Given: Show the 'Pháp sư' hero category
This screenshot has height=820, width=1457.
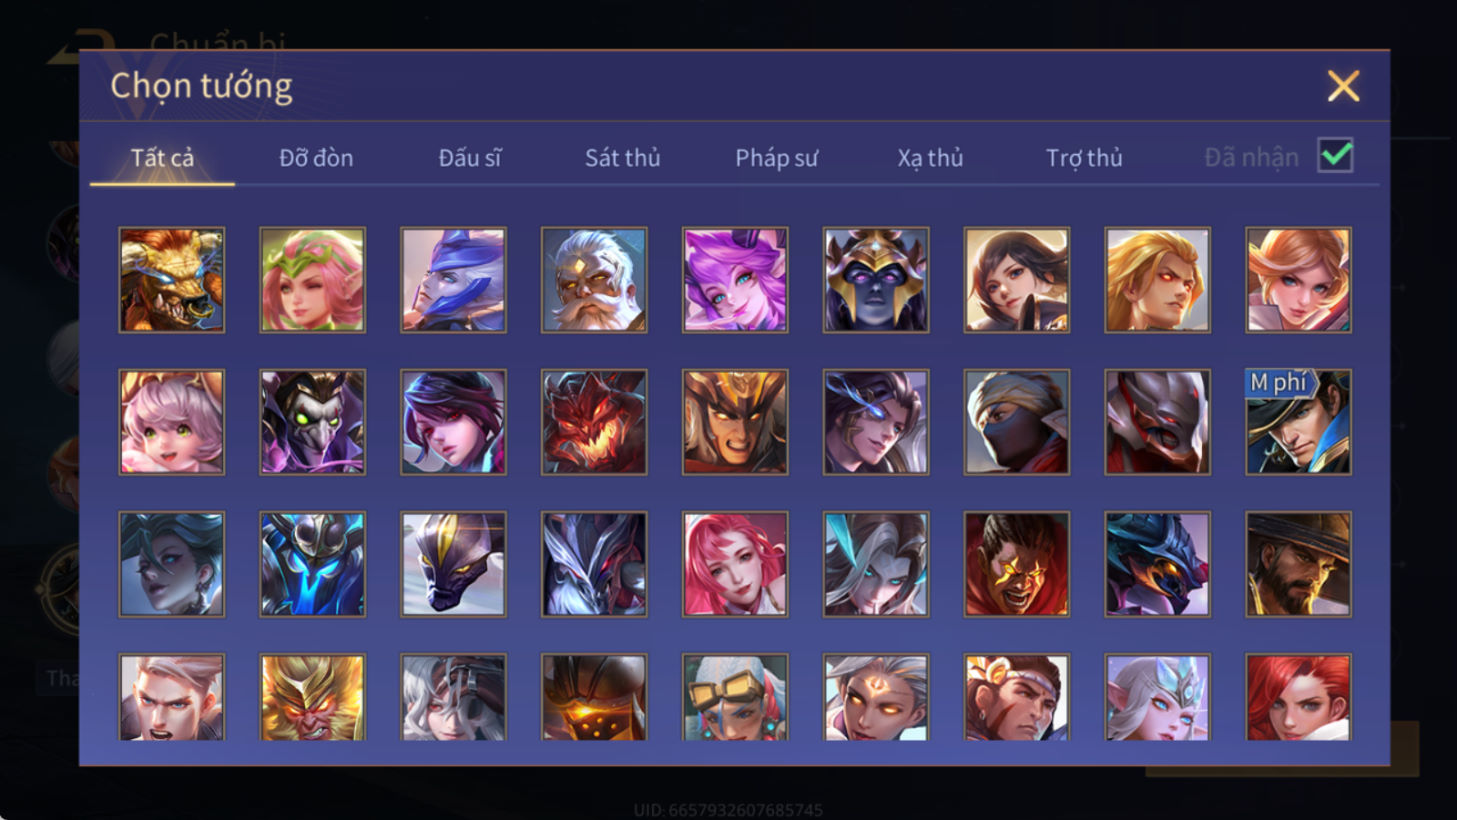Looking at the screenshot, I should [x=776, y=158].
